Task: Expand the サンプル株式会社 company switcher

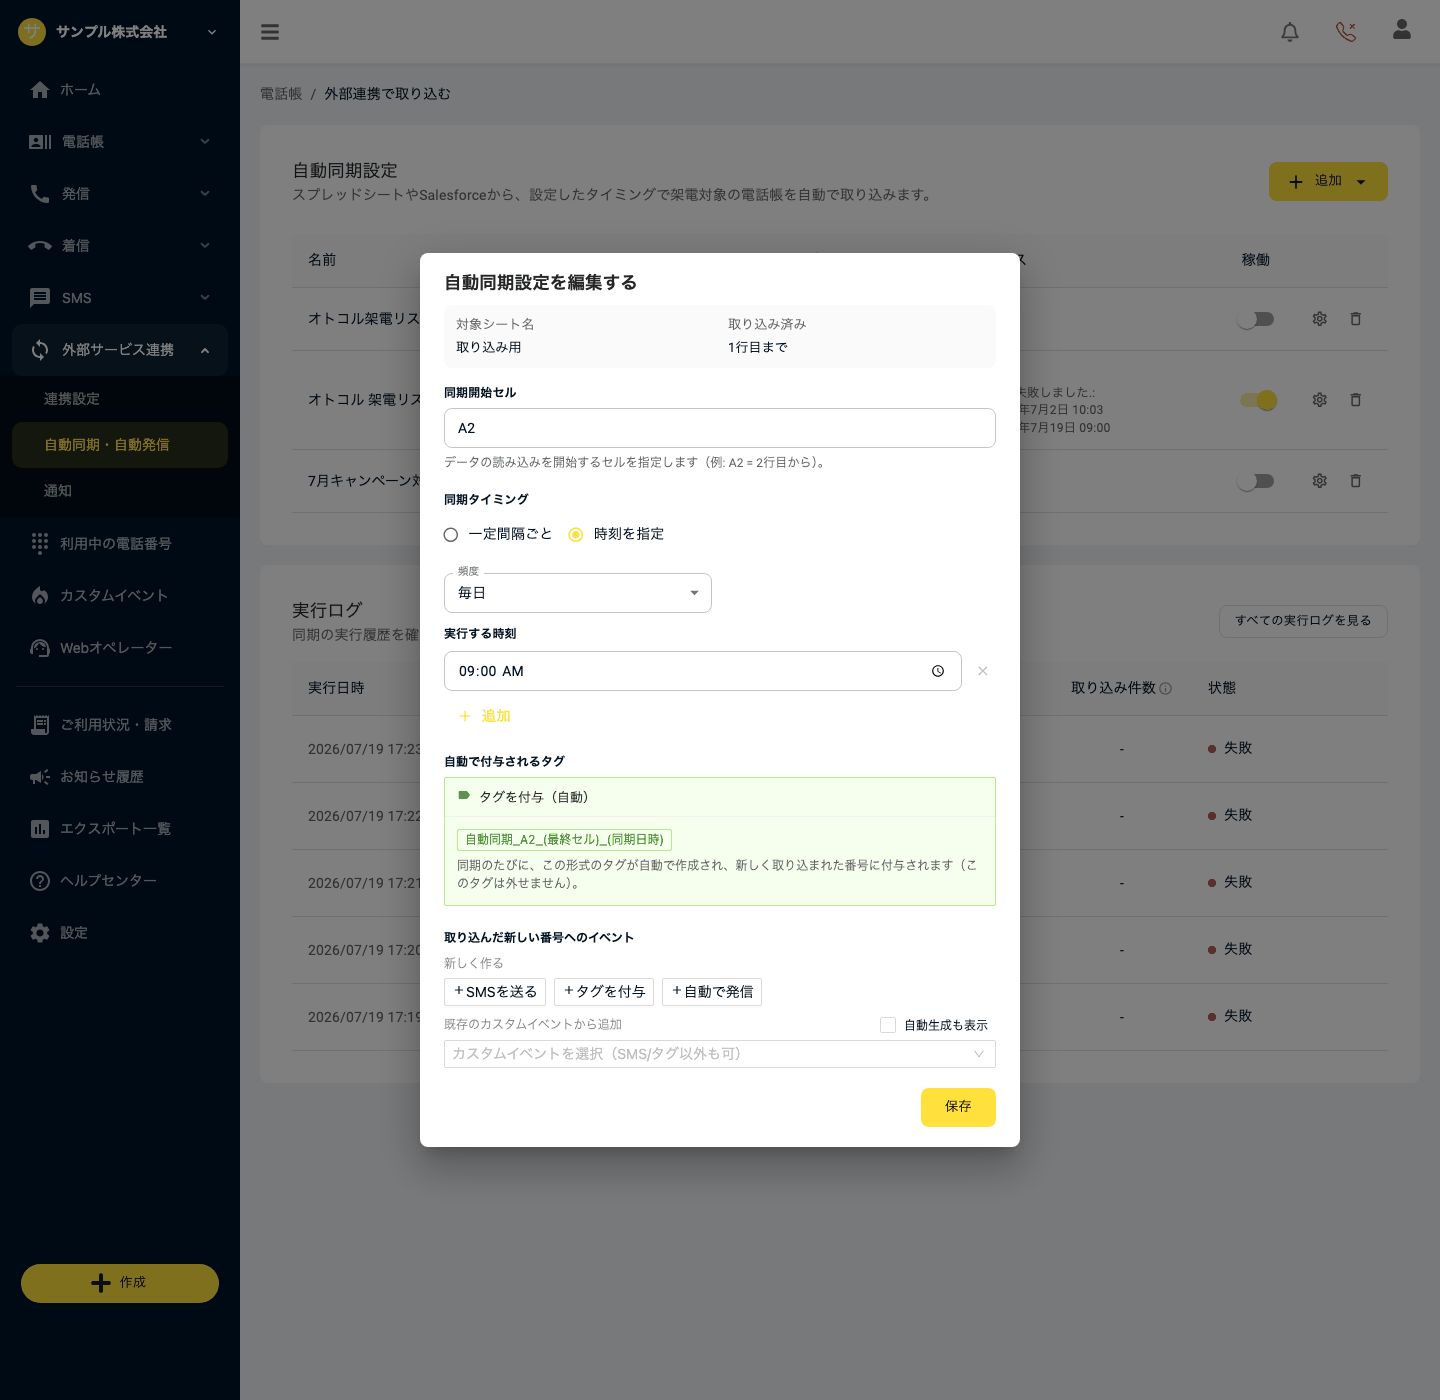Action: pyautogui.click(x=212, y=32)
